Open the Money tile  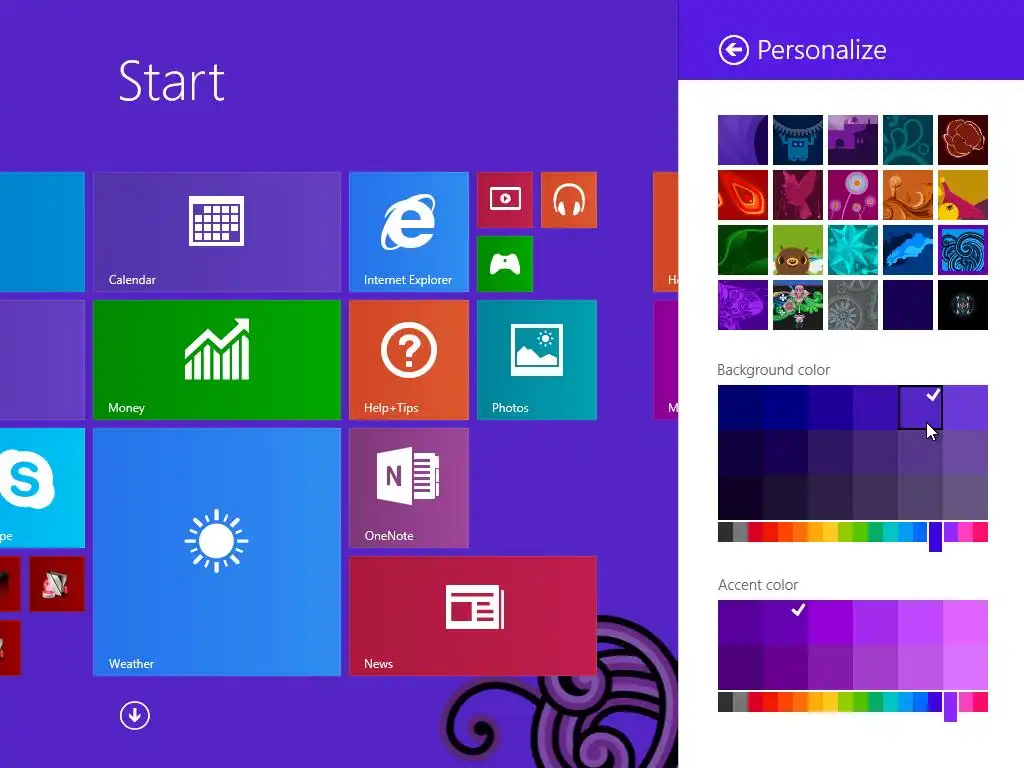pyautogui.click(x=217, y=360)
